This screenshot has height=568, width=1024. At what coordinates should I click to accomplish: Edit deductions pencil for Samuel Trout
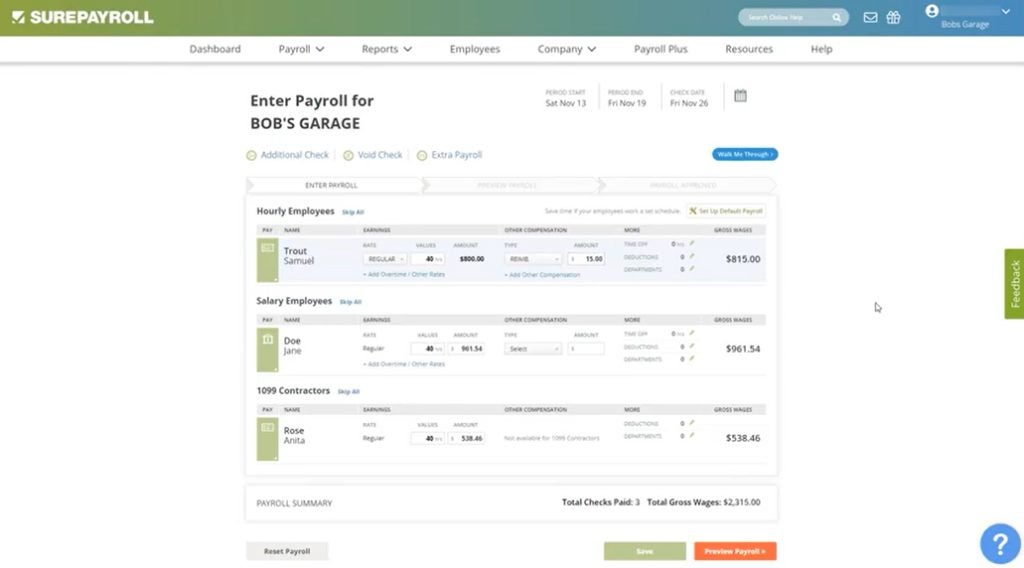[x=692, y=257]
